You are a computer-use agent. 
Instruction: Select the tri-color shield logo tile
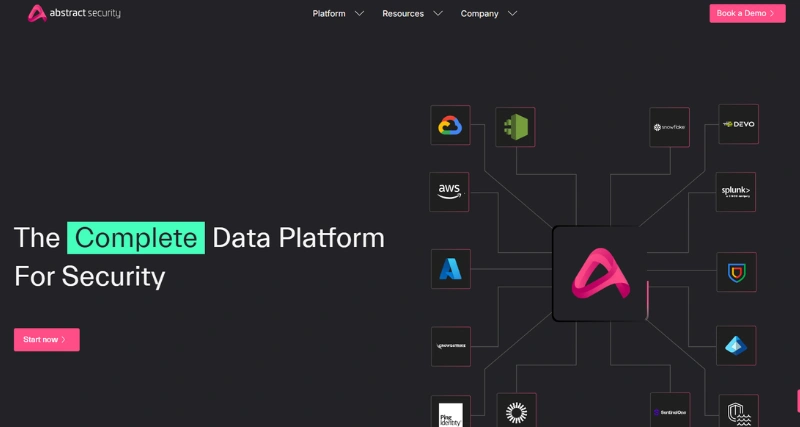pyautogui.click(x=736, y=271)
